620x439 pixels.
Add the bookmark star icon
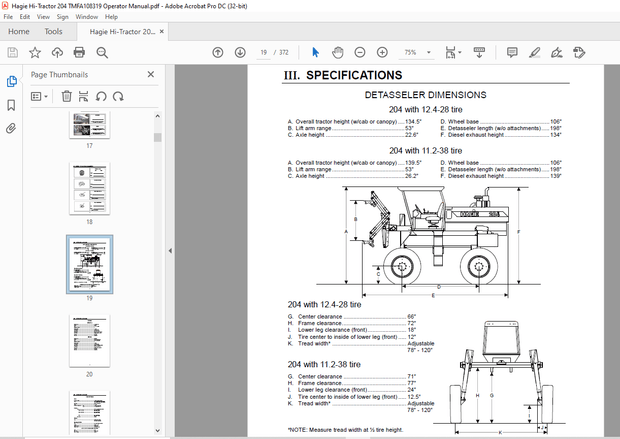(35, 53)
